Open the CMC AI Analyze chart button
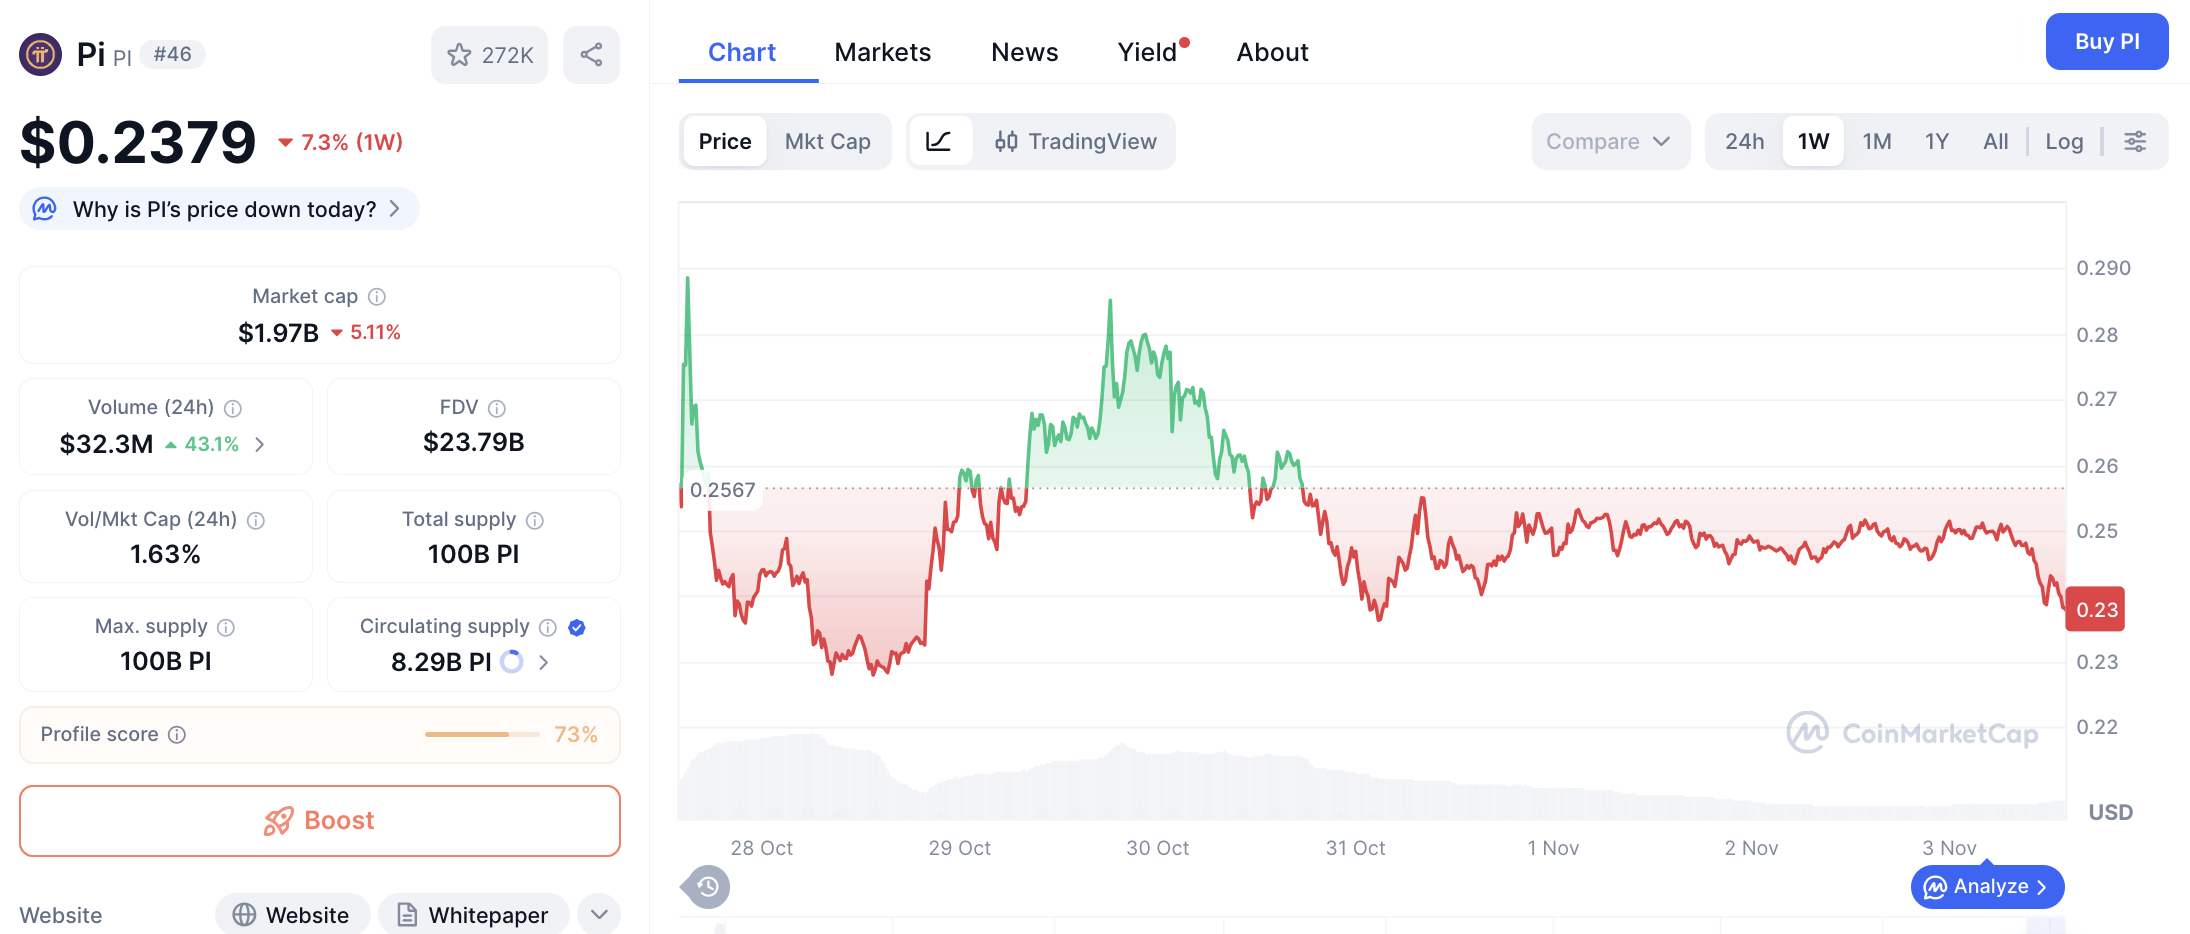 coord(1986,886)
